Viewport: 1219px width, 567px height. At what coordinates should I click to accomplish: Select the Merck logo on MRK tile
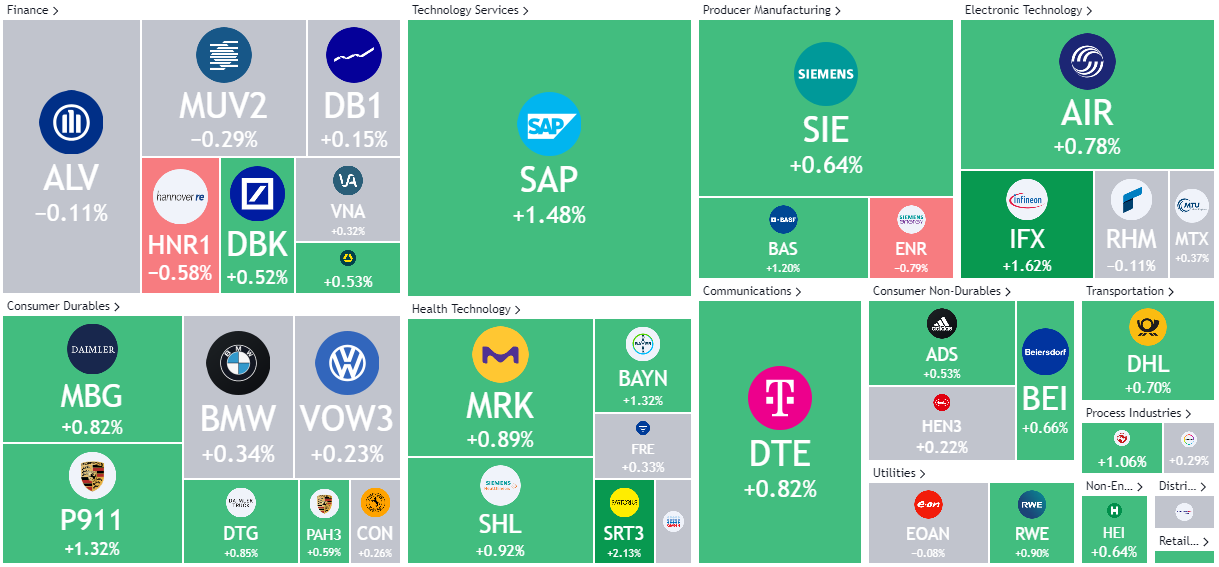pos(500,354)
